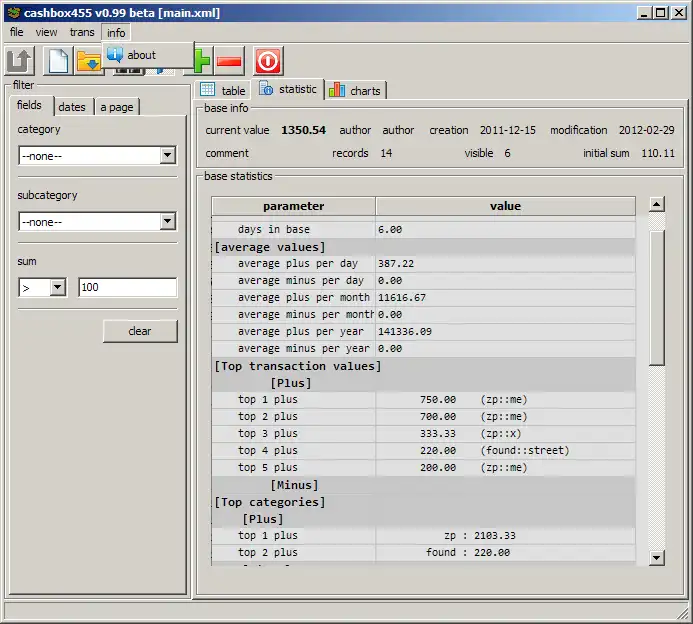The width and height of the screenshot is (693, 624).
Task: Click the red power exit icon
Action: 268,61
